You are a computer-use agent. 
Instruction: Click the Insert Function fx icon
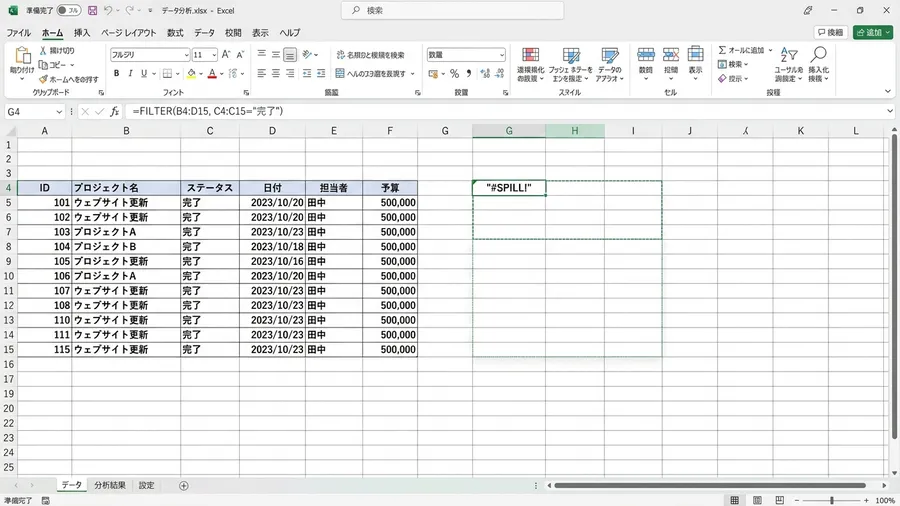coord(114,111)
